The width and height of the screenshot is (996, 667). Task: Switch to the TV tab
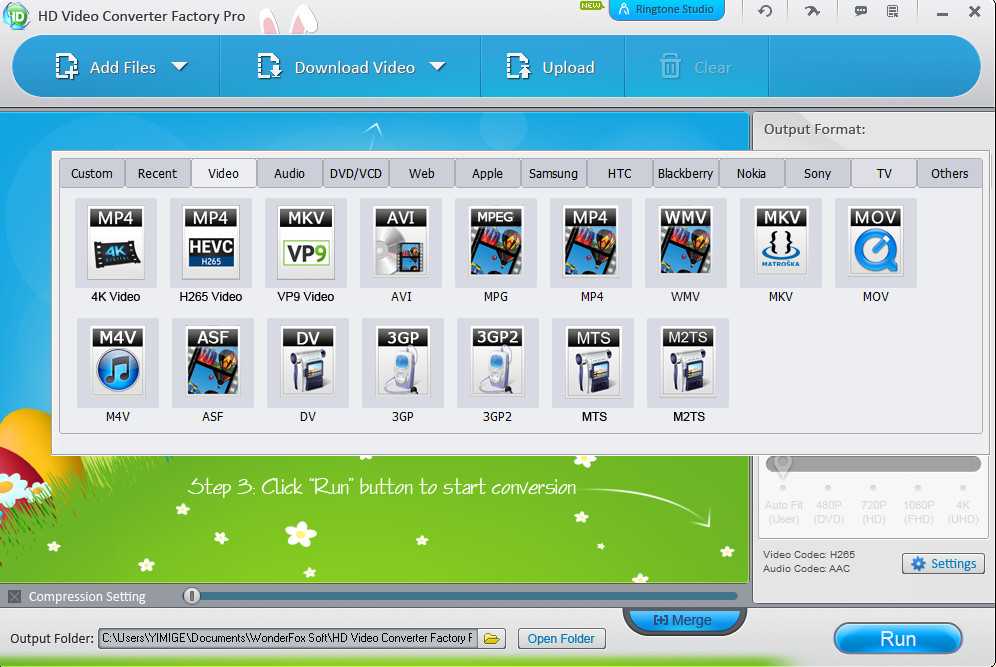(884, 173)
